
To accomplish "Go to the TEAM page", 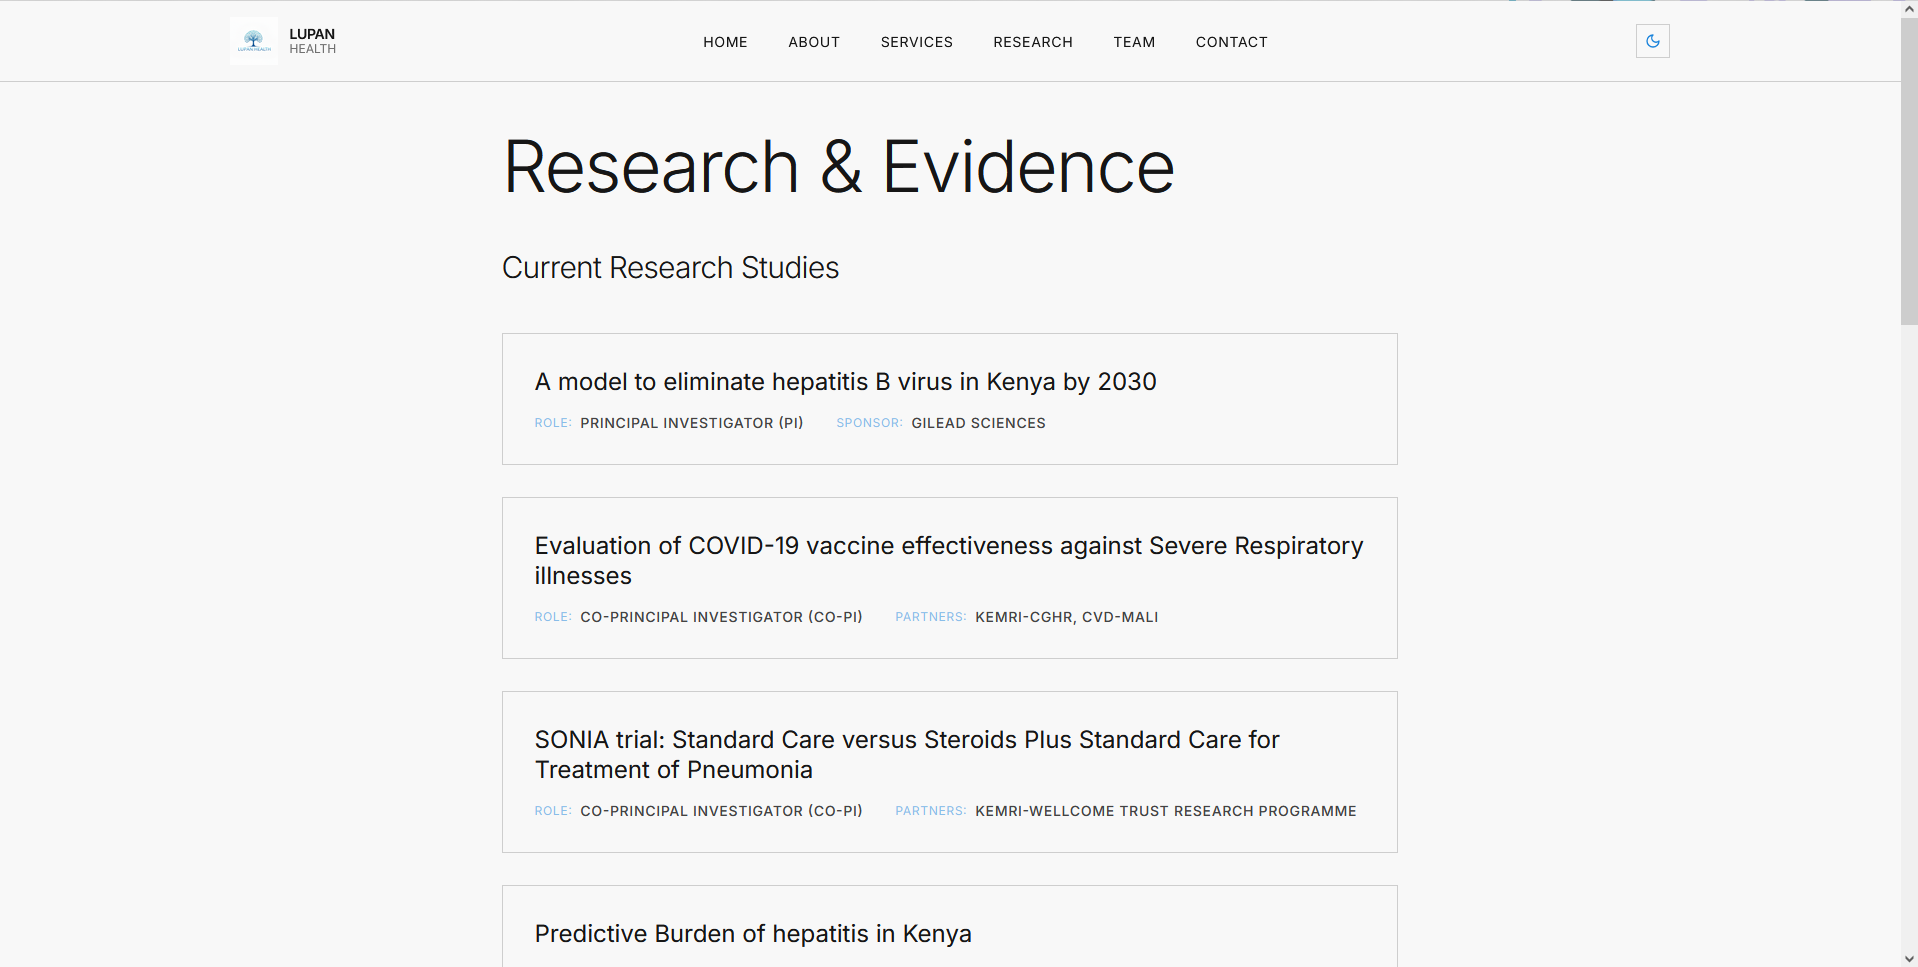I will (1134, 42).
